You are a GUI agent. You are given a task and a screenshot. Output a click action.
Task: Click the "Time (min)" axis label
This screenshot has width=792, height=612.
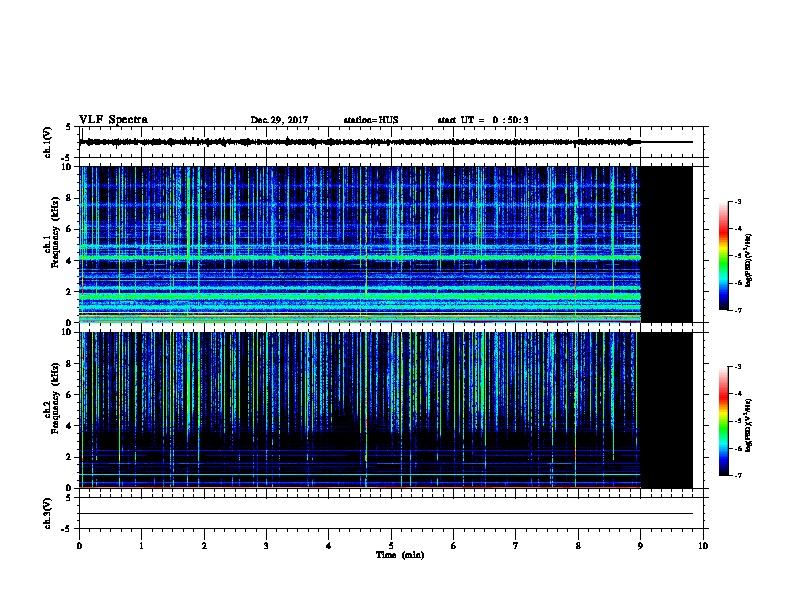pyautogui.click(x=400, y=555)
